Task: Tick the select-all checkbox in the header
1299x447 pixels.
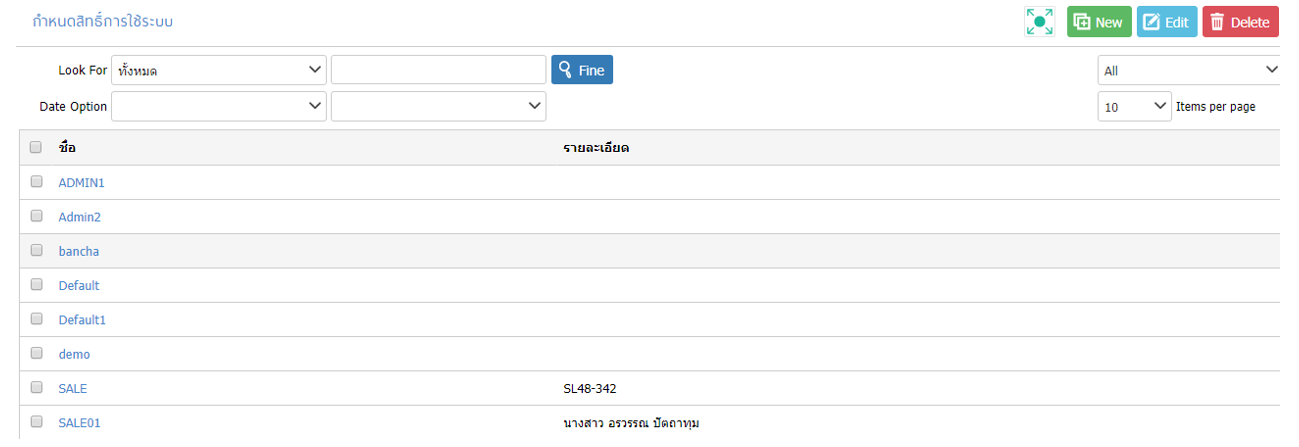Action: (x=36, y=148)
